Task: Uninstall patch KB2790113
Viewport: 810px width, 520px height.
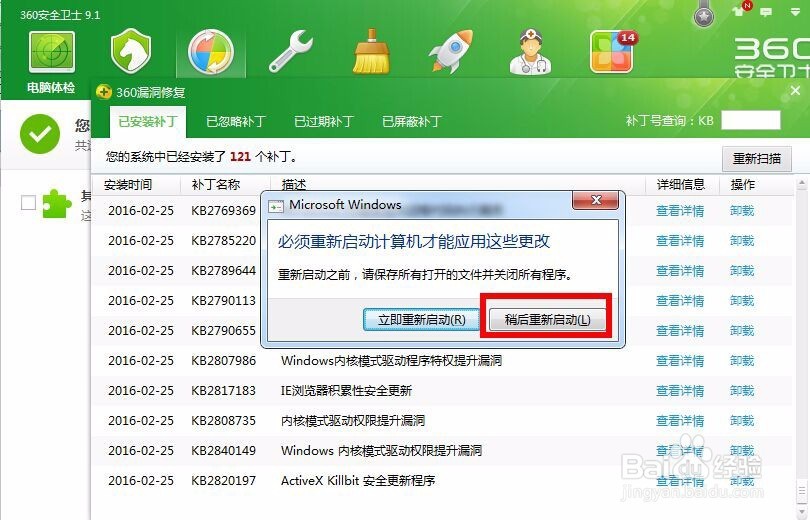Action: click(x=742, y=301)
